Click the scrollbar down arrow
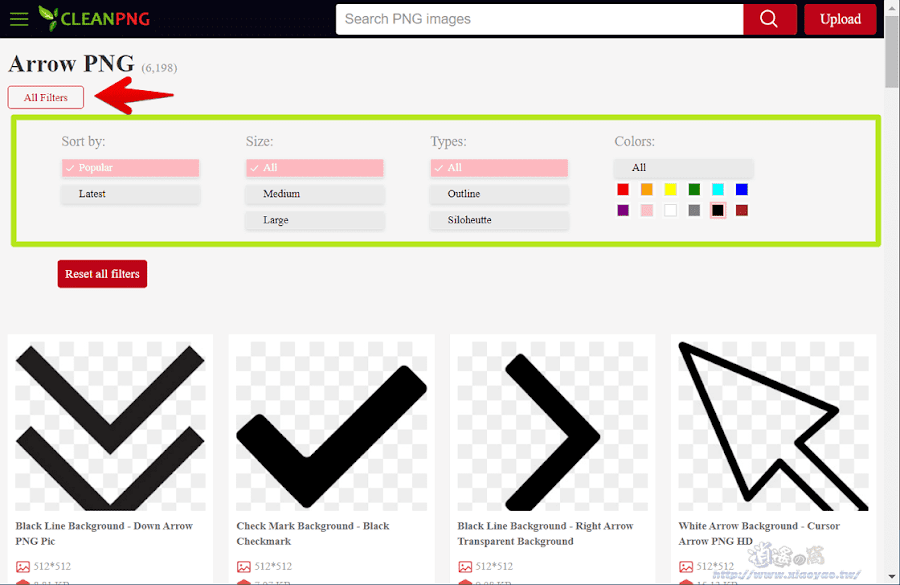Viewport: 900px width, 585px height. [891, 577]
